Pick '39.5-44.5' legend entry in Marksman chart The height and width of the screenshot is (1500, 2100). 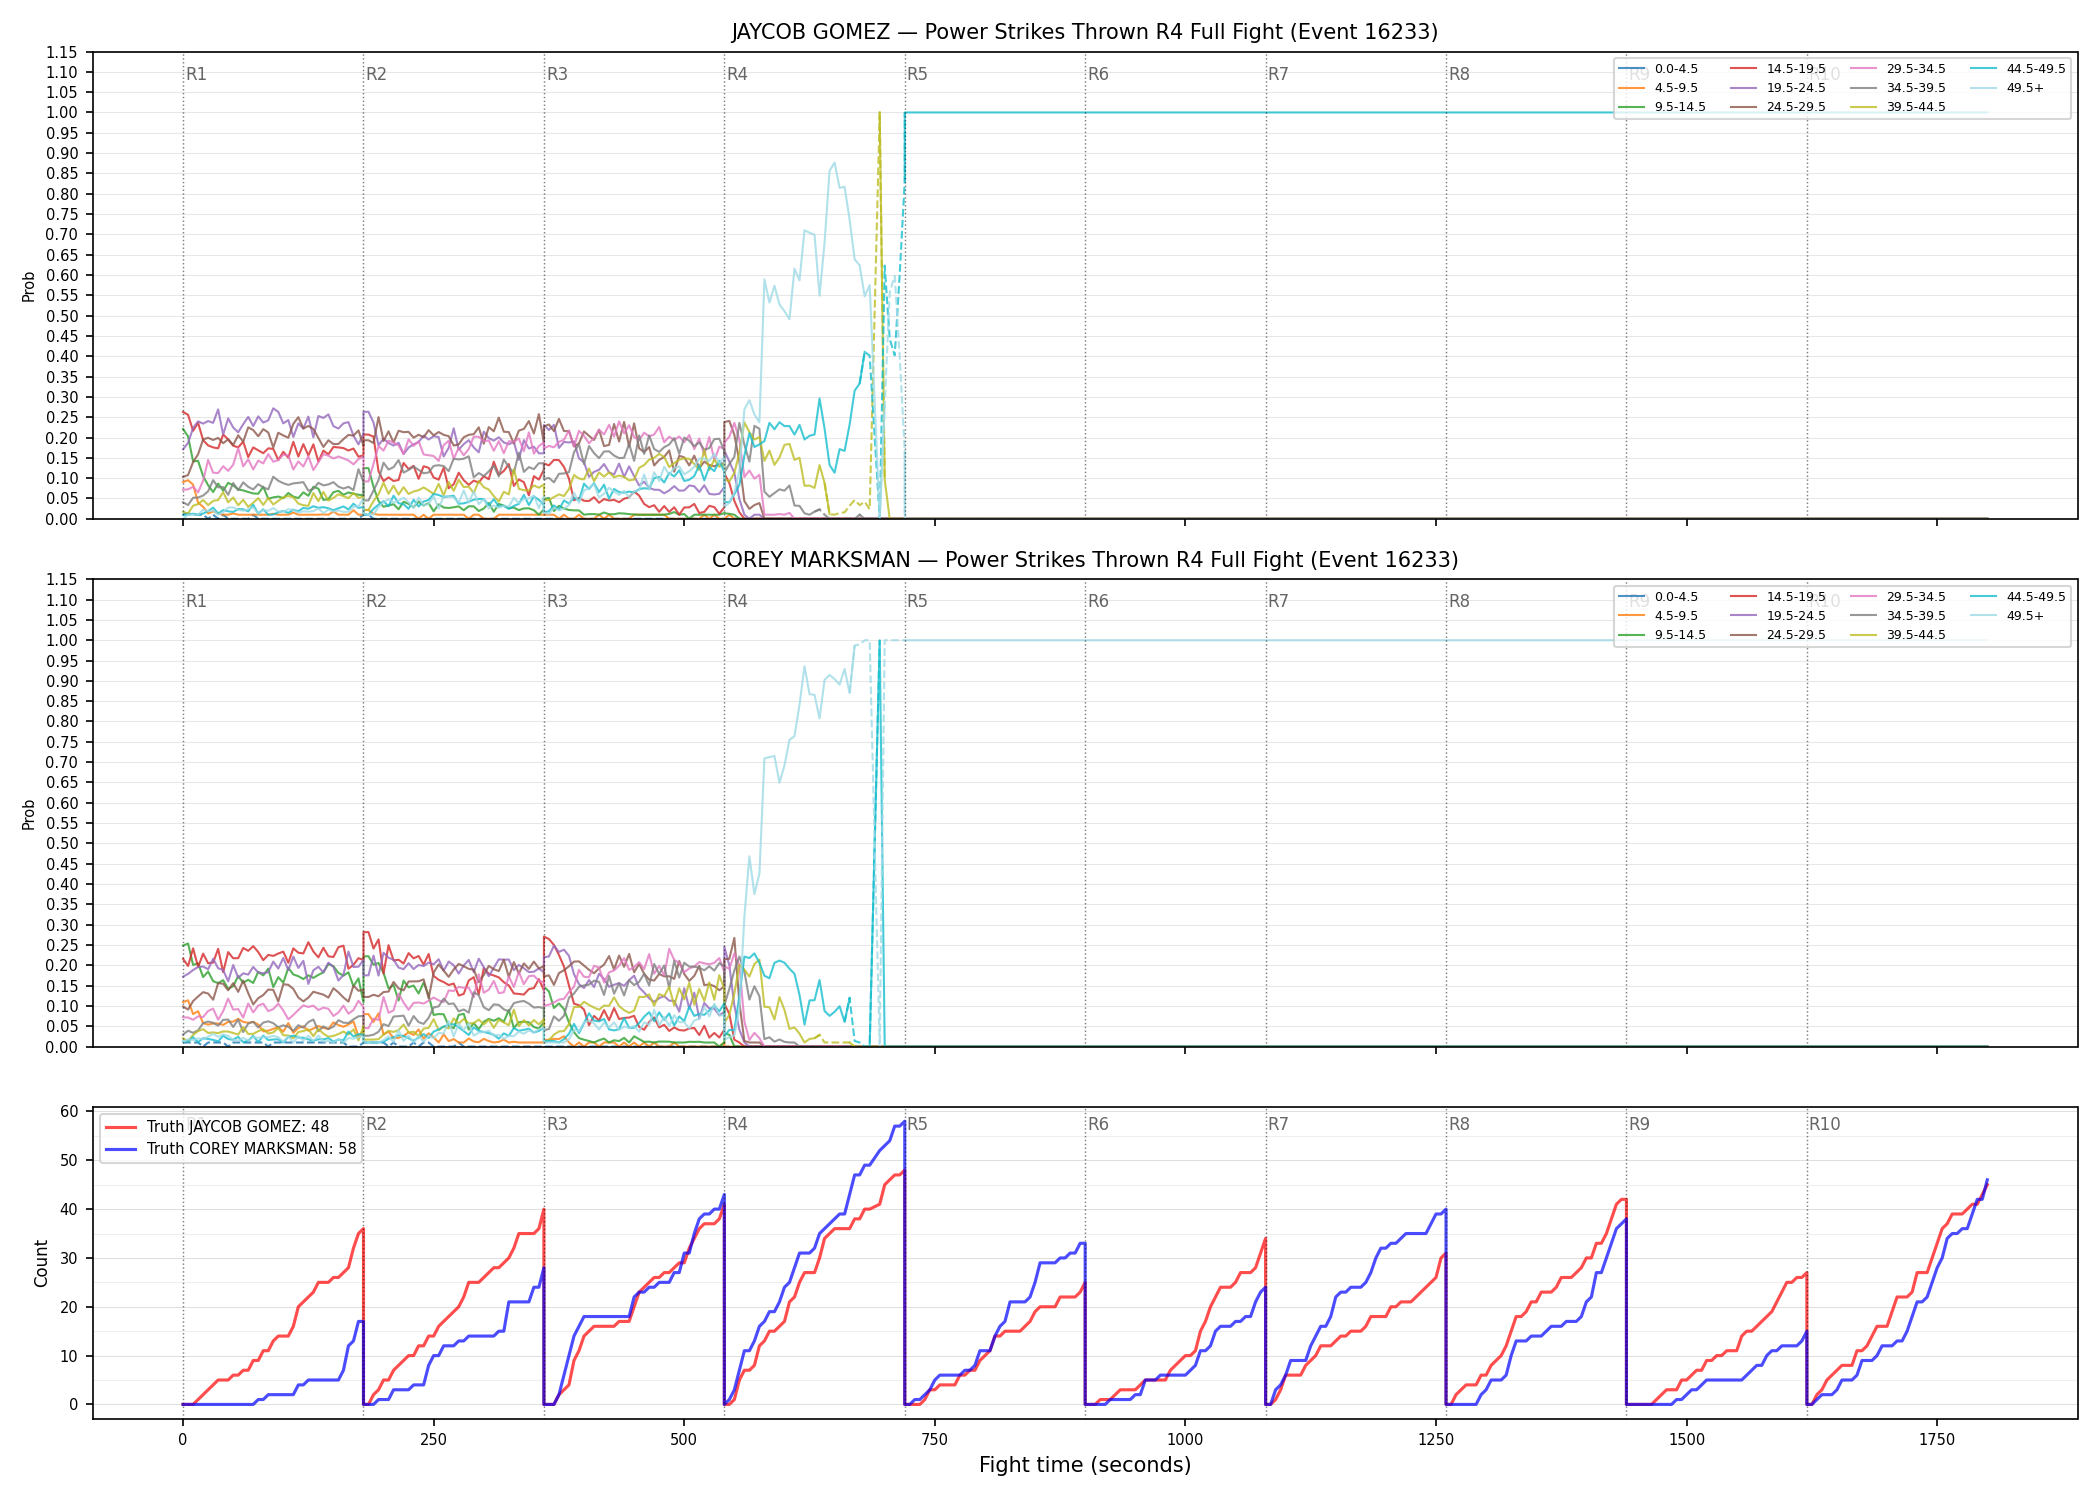point(1898,635)
